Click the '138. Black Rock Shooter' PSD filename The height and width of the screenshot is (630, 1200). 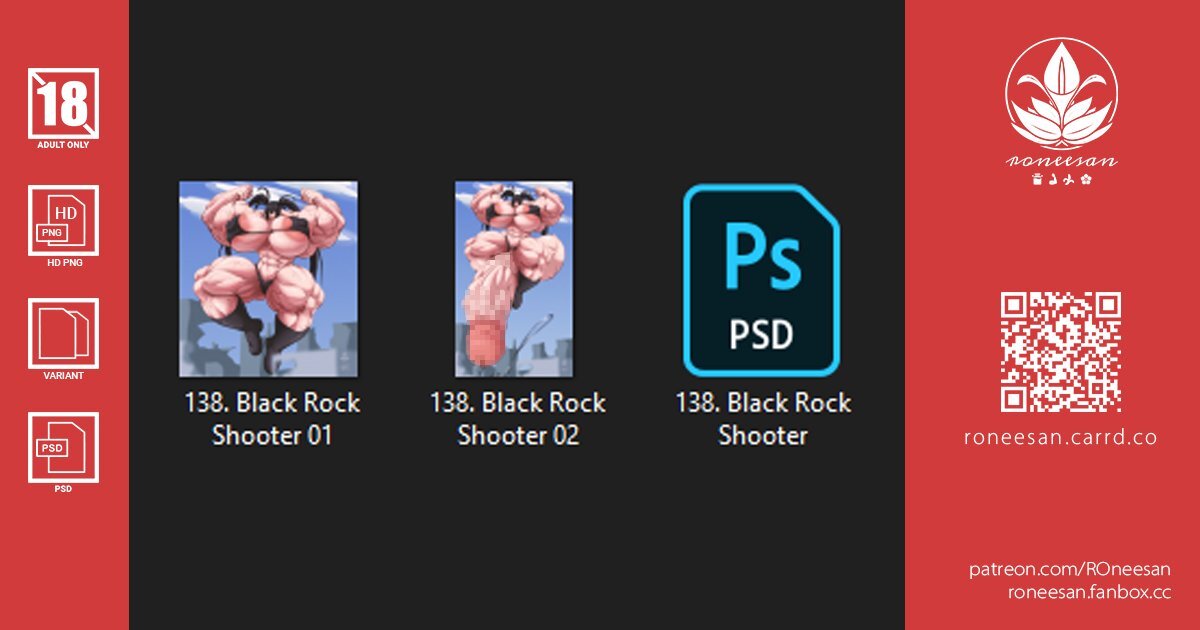(x=763, y=419)
